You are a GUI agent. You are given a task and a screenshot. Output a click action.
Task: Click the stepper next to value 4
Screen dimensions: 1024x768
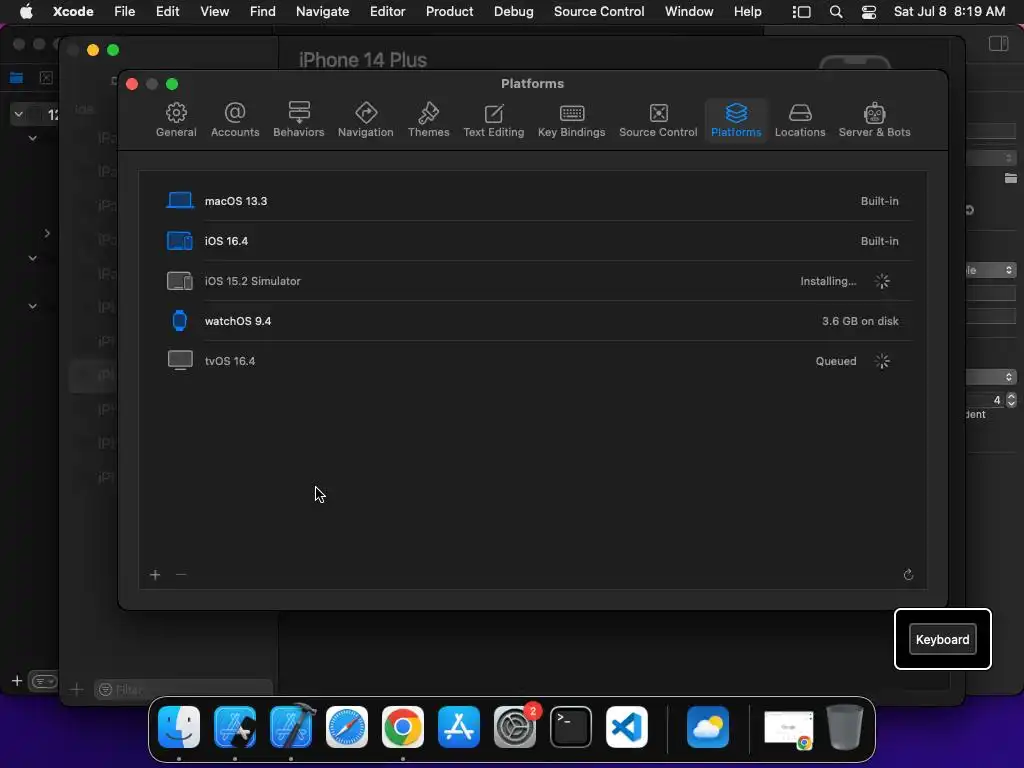pos(1011,400)
